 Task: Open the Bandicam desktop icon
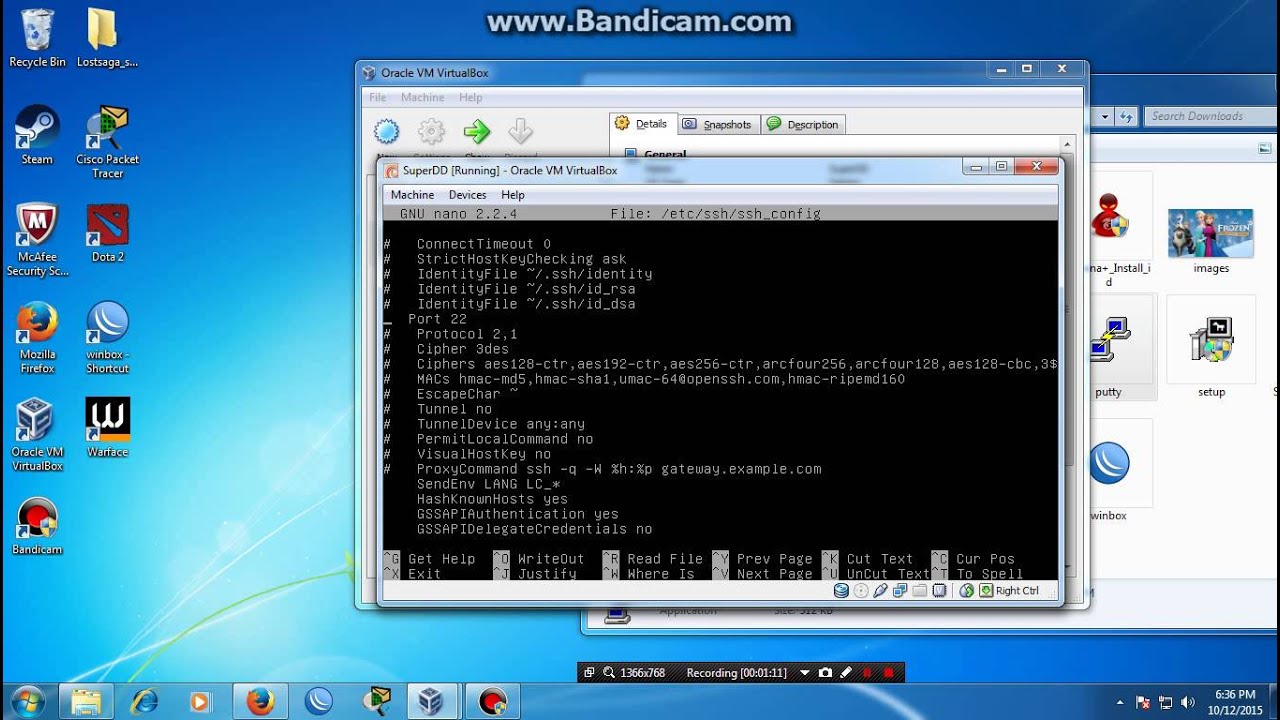coord(37,526)
